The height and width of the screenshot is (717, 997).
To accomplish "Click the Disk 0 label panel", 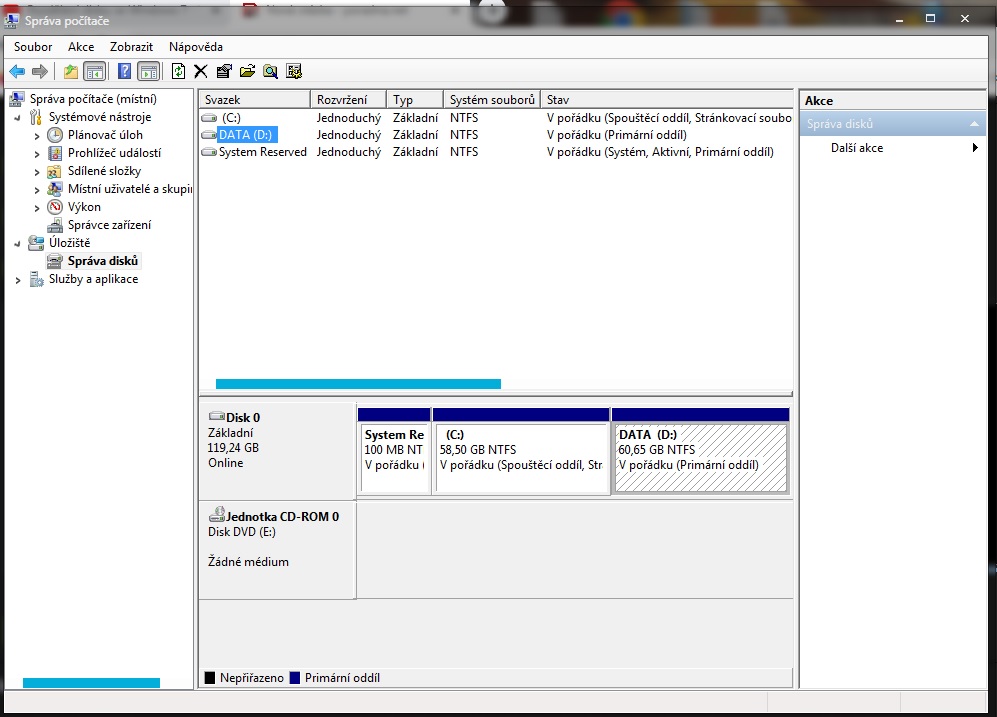I will [277, 450].
